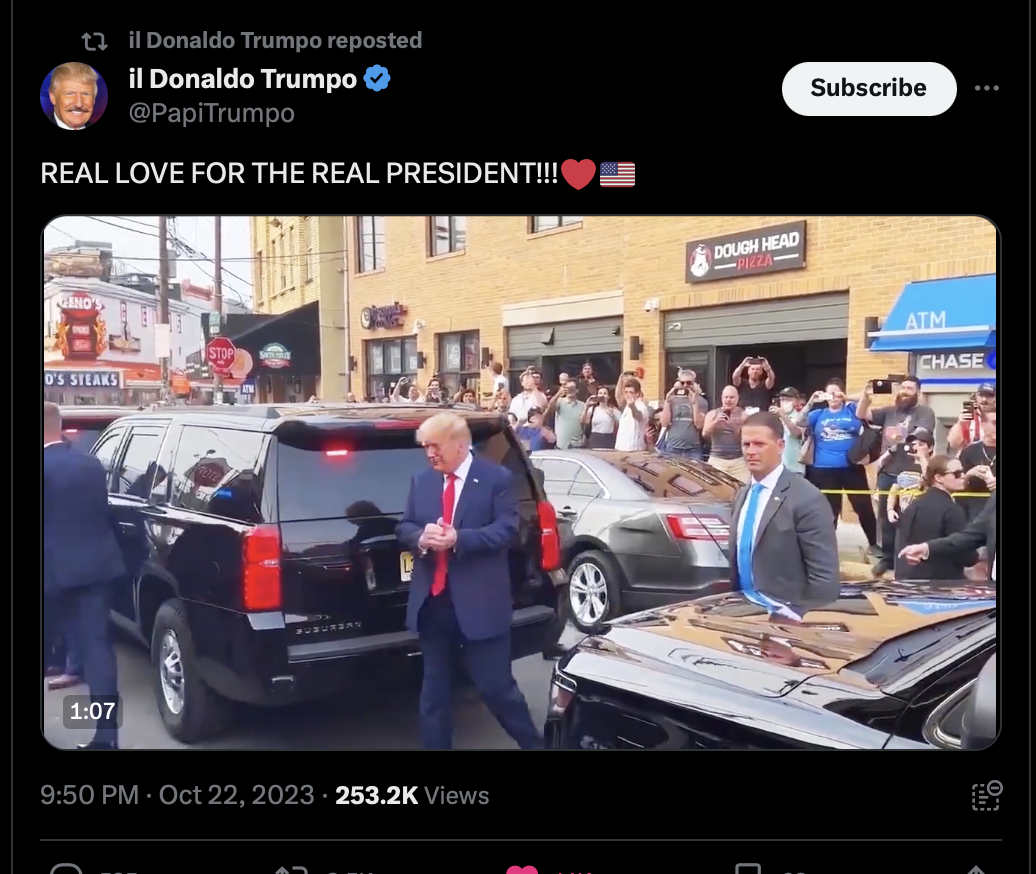The width and height of the screenshot is (1036, 874).
Task: View the 253.2K Views count details
Action: pyautogui.click(x=412, y=795)
